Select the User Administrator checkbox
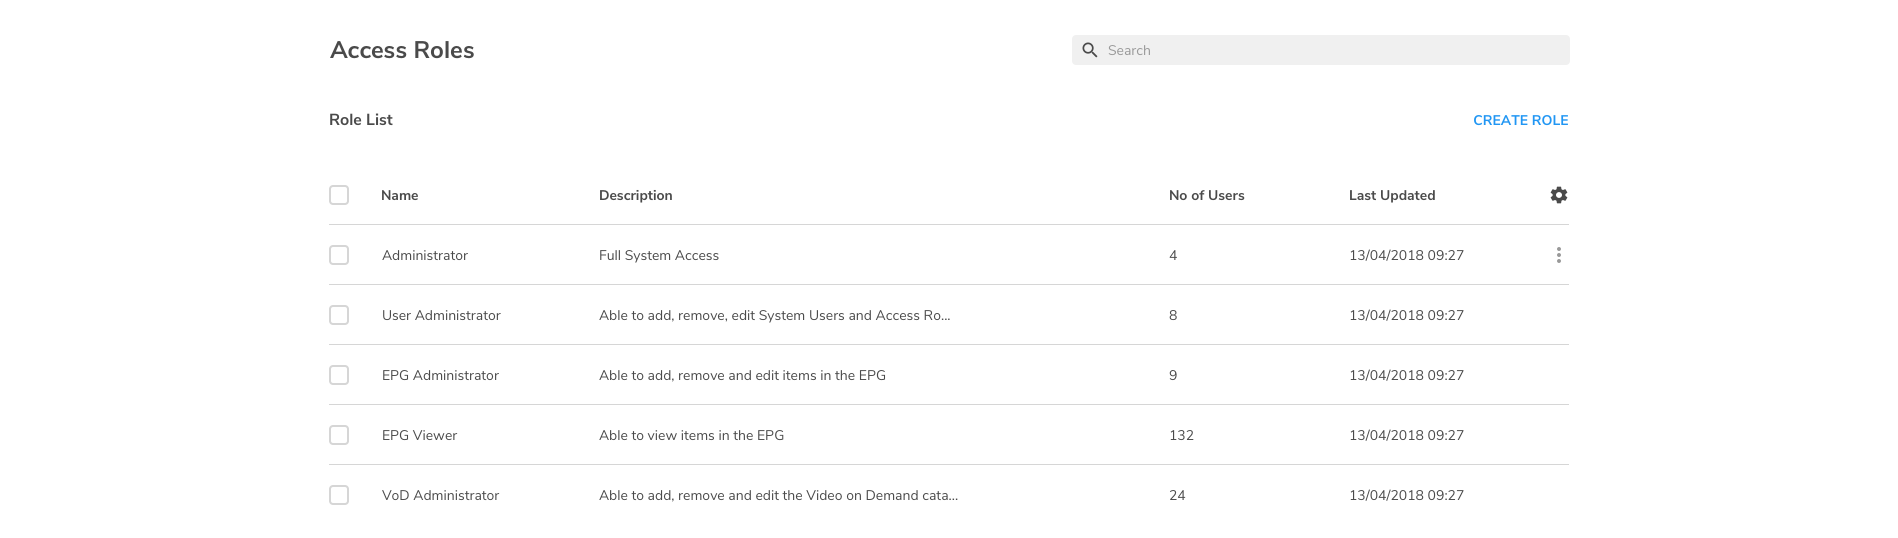This screenshot has height=538, width=1898. tap(339, 315)
